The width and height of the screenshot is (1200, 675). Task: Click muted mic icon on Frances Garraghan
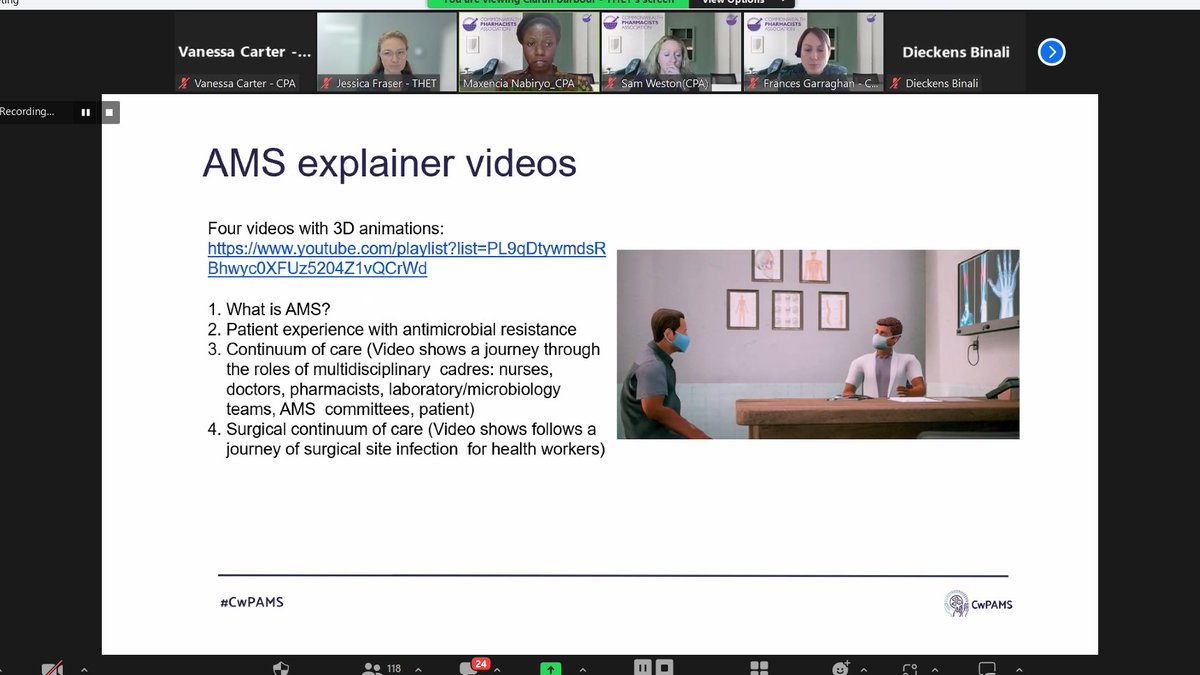pos(752,84)
